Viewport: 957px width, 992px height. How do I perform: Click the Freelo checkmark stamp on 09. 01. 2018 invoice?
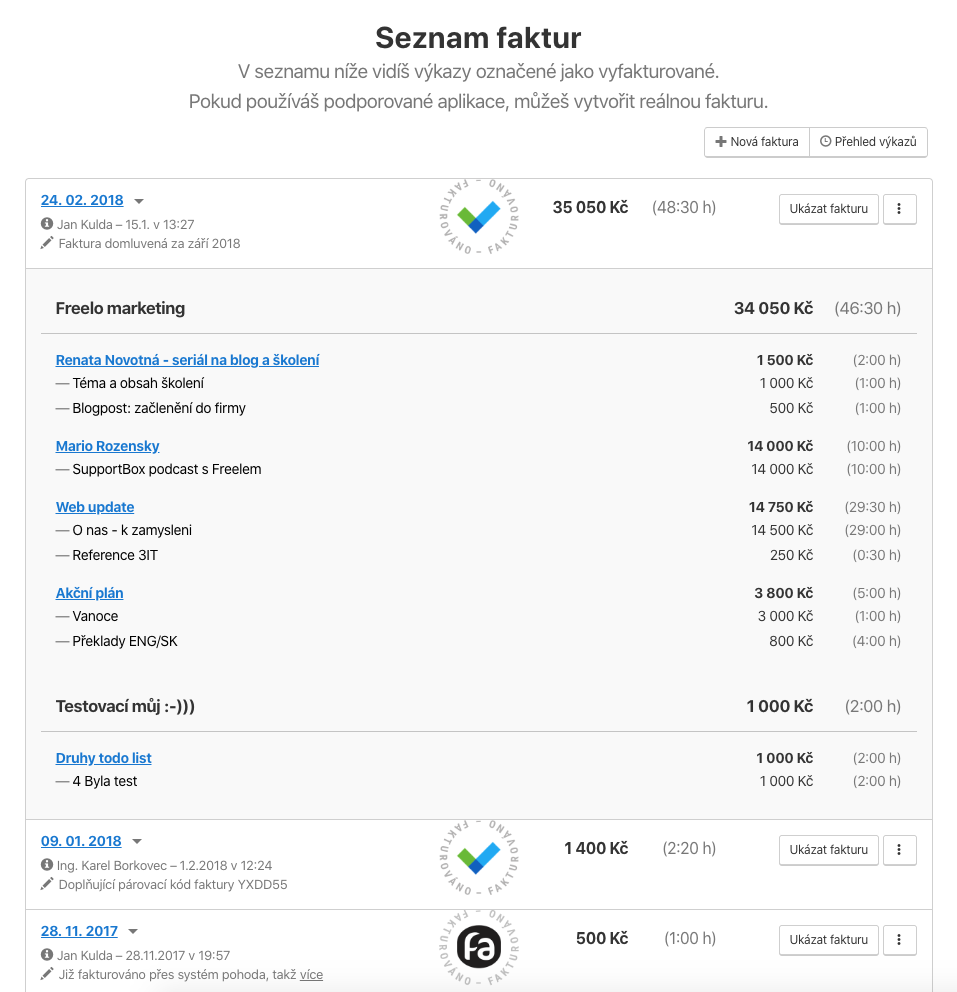point(478,857)
